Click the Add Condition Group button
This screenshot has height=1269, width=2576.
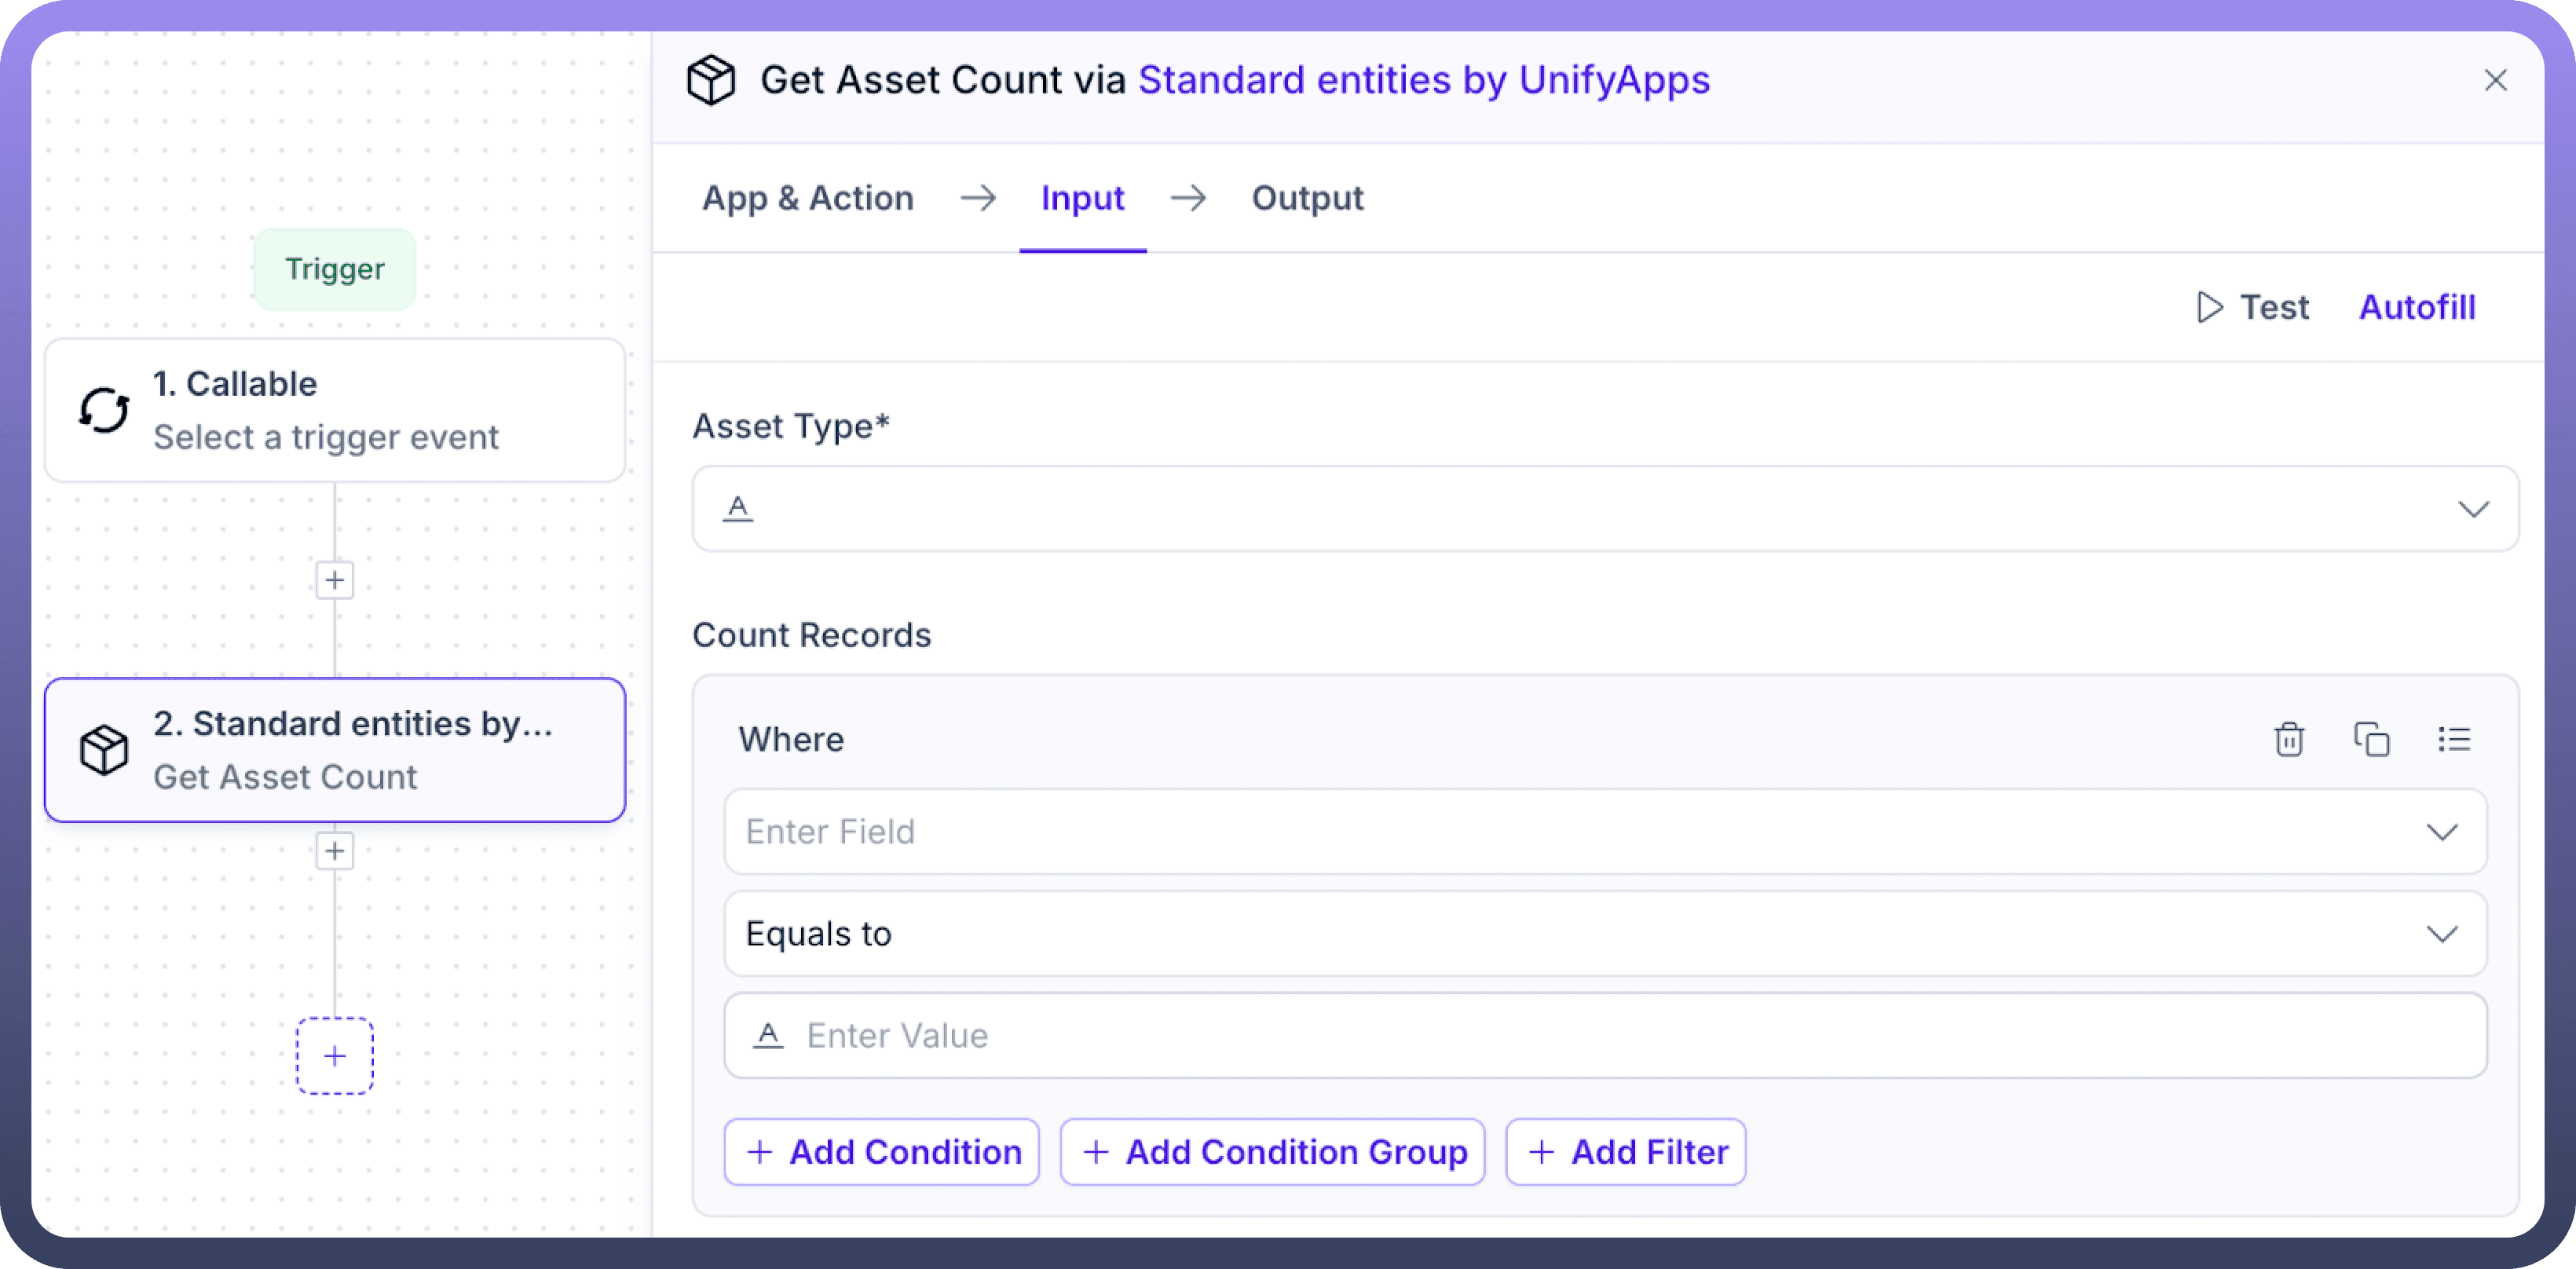[x=1272, y=1152]
